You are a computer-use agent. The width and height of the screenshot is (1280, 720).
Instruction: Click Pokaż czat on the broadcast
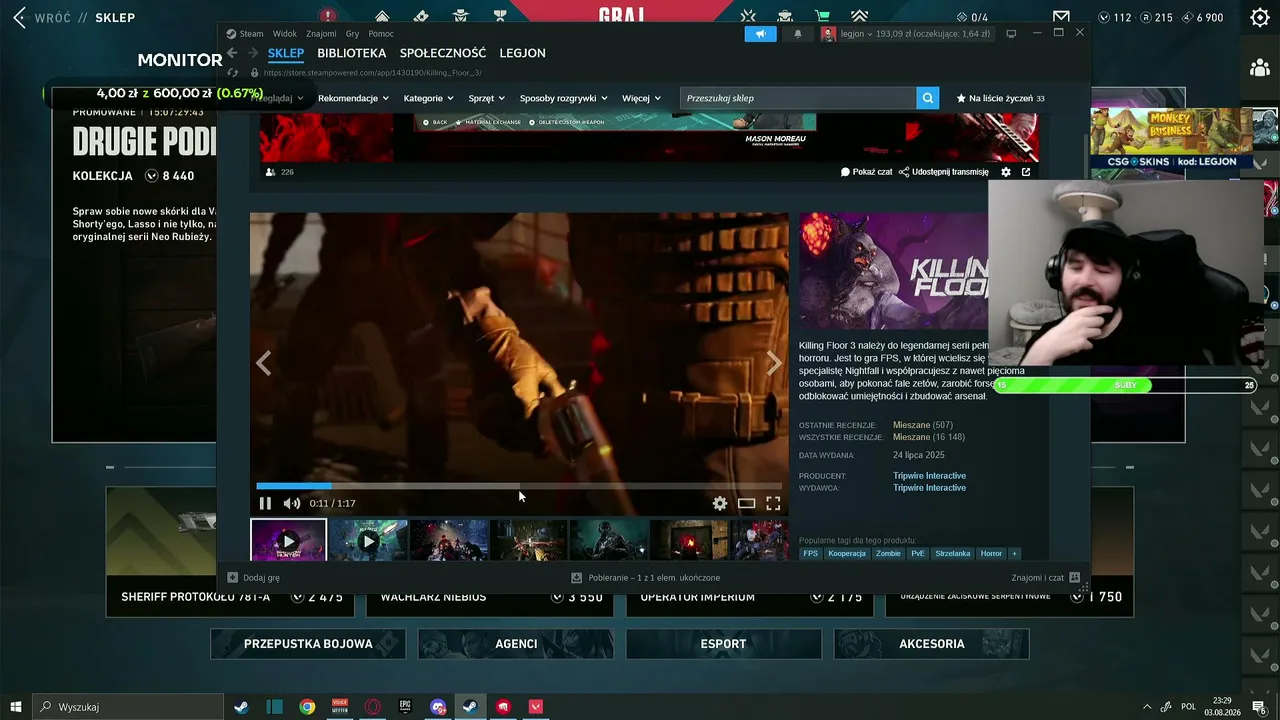coord(866,172)
